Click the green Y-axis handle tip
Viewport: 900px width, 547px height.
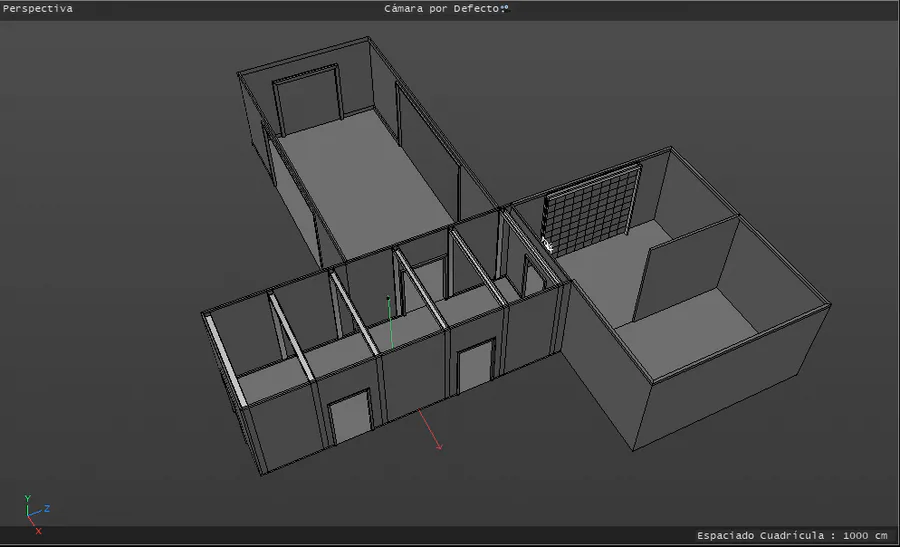389,298
